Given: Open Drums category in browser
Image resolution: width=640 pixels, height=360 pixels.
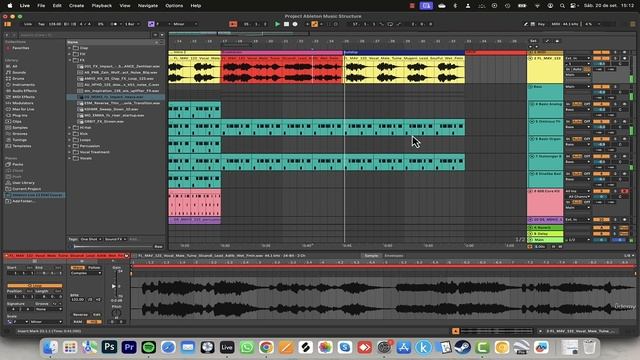Looking at the screenshot, I should tap(18, 78).
